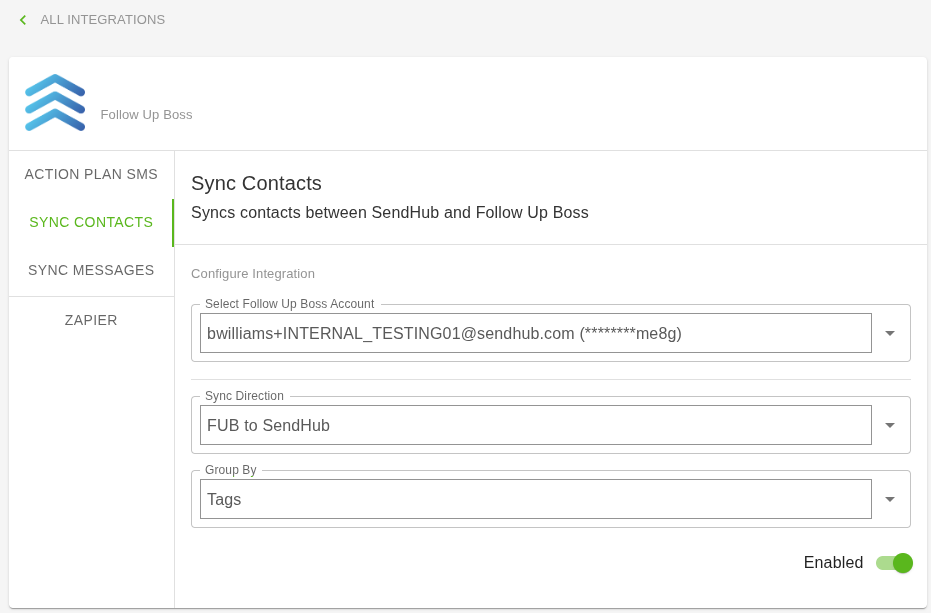Click the Group By dropdown arrow

(889, 499)
